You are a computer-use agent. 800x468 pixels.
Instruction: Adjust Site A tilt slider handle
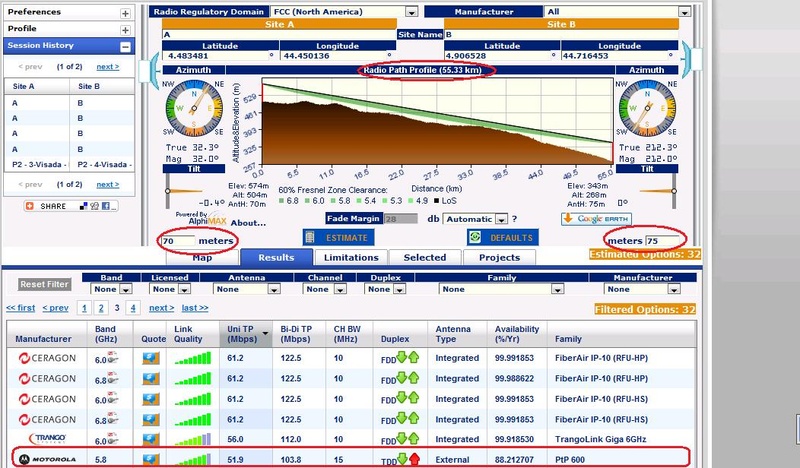pos(167,191)
